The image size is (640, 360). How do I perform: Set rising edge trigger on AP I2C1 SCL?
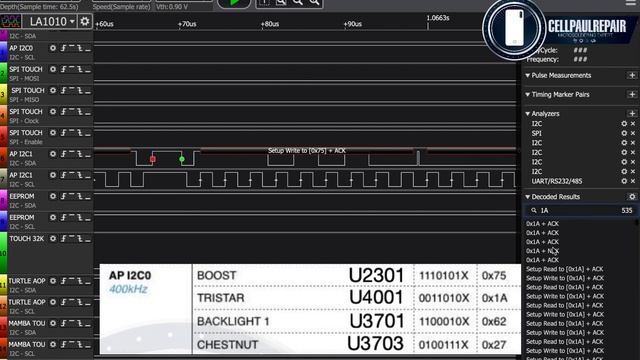click(x=63, y=176)
